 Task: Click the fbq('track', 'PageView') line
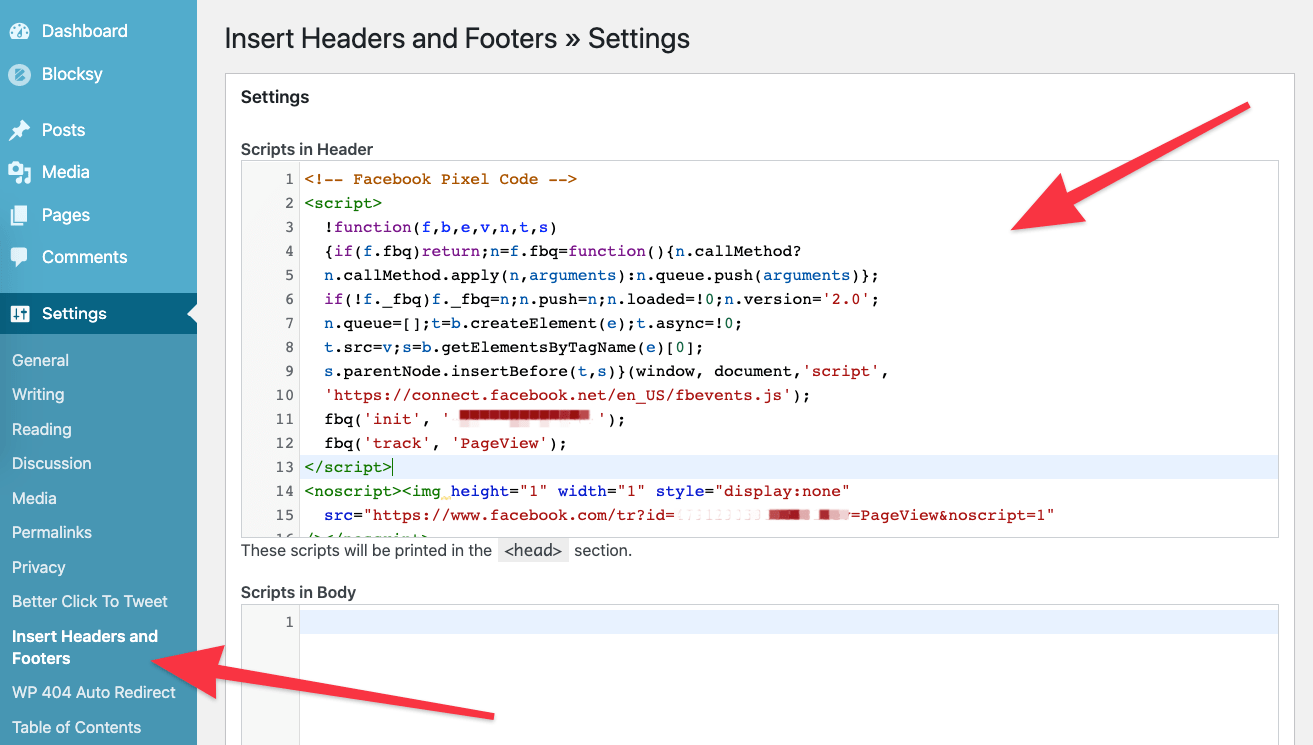445,443
